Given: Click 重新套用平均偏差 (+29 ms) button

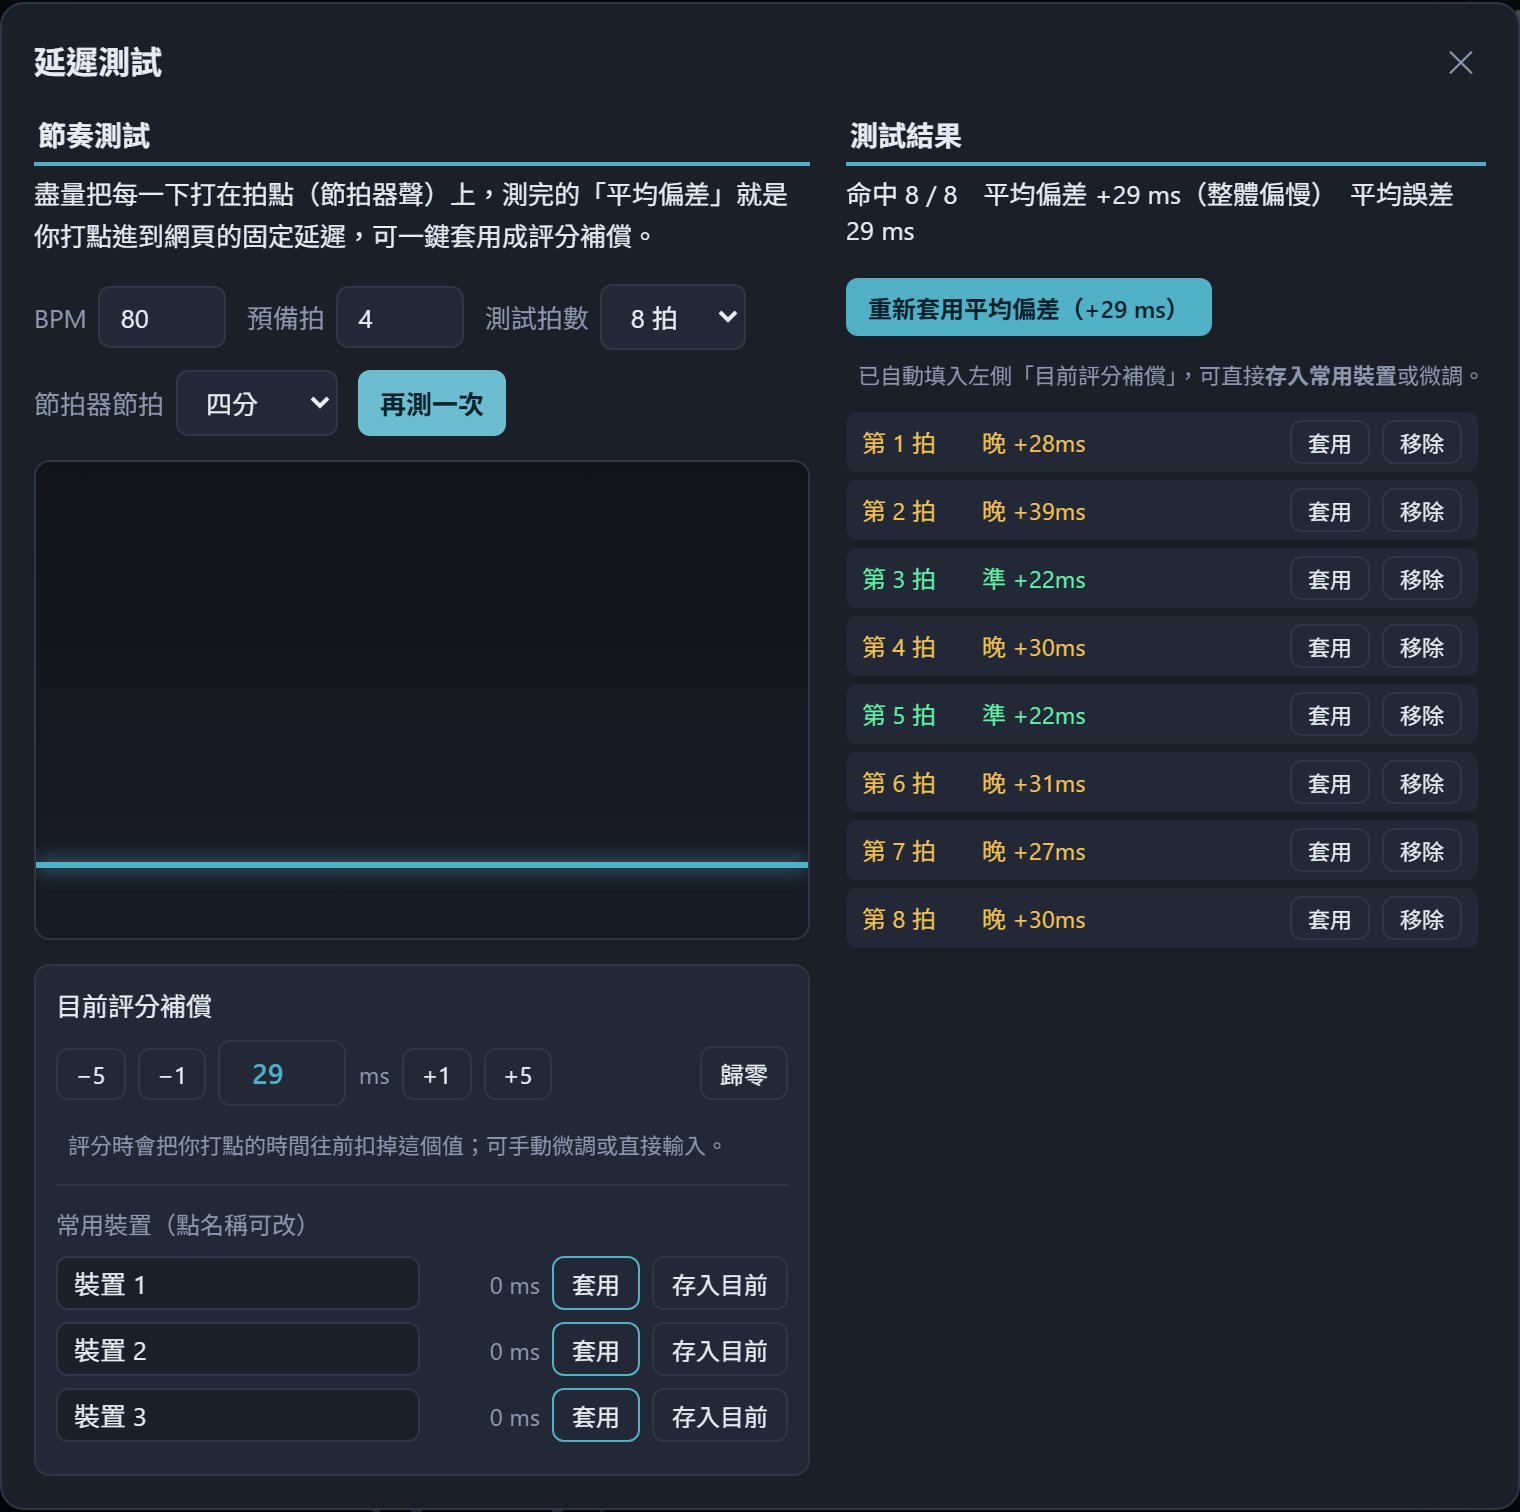Looking at the screenshot, I should pos(1029,308).
